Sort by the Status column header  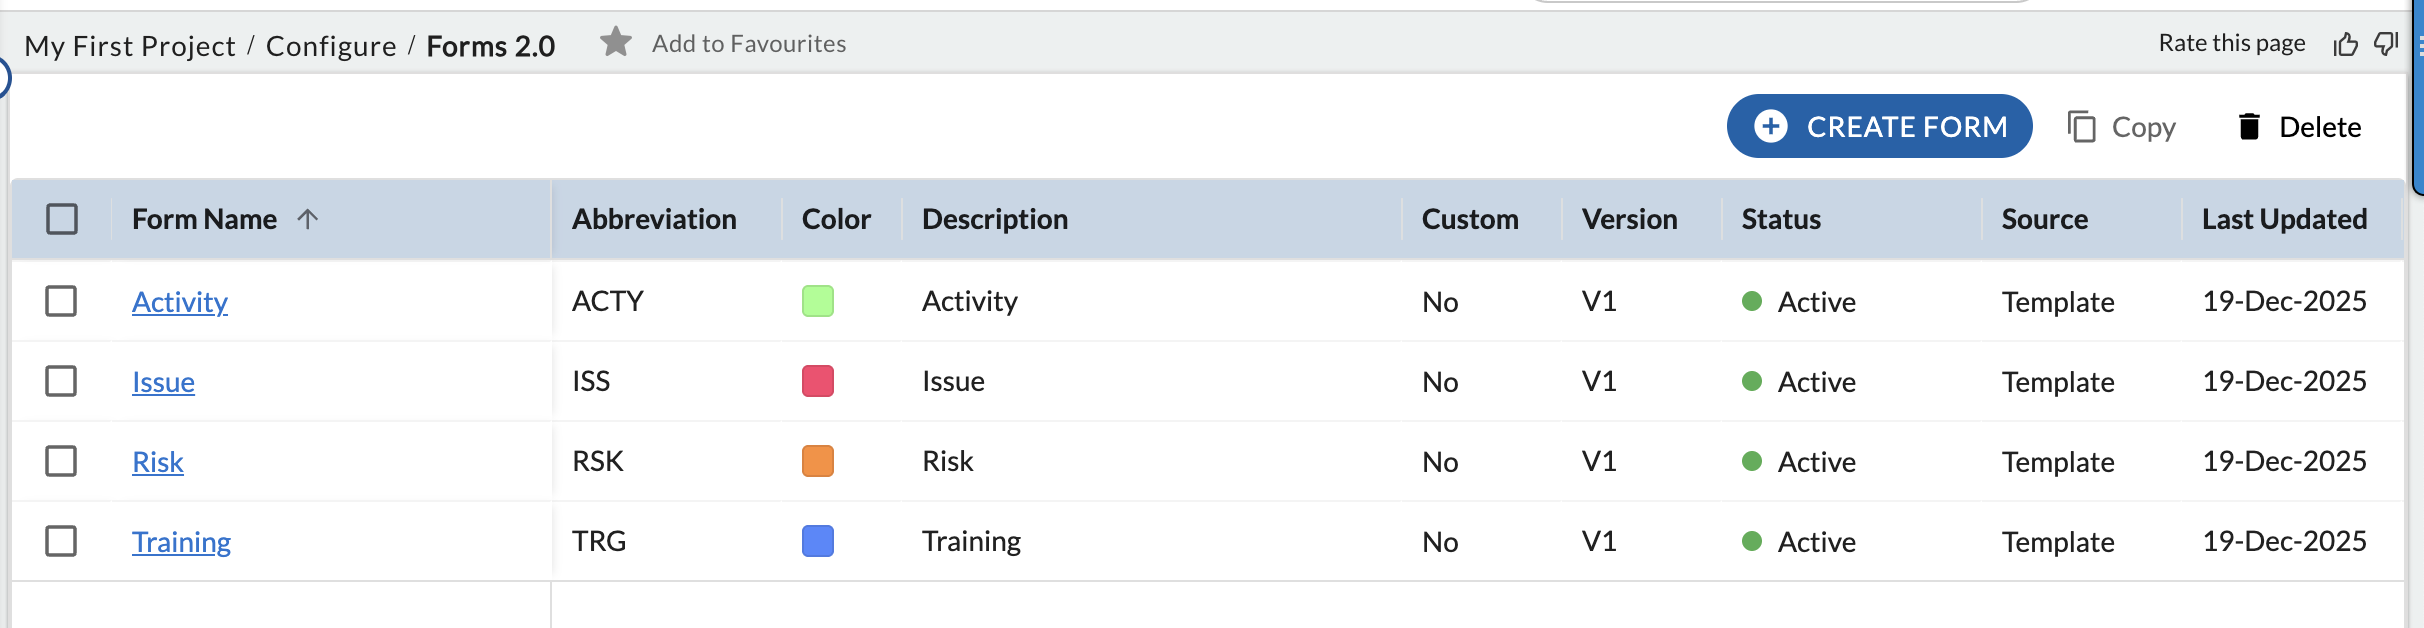[x=1781, y=219]
